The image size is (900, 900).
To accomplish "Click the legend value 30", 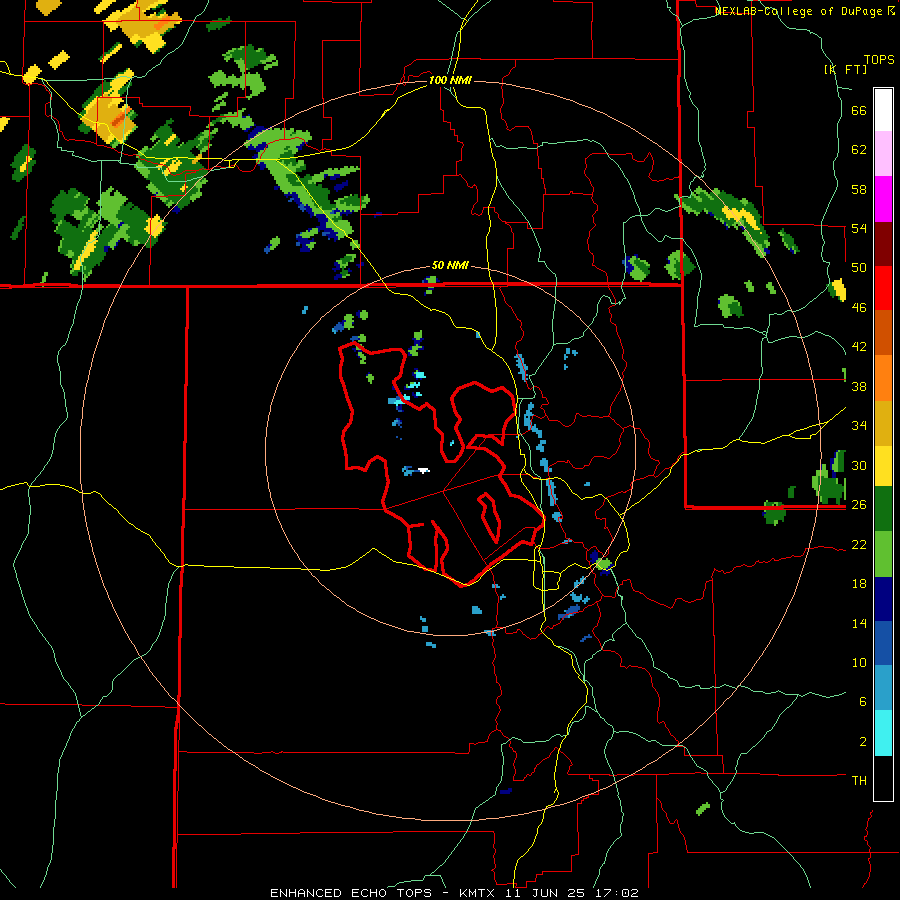I will 859,465.
